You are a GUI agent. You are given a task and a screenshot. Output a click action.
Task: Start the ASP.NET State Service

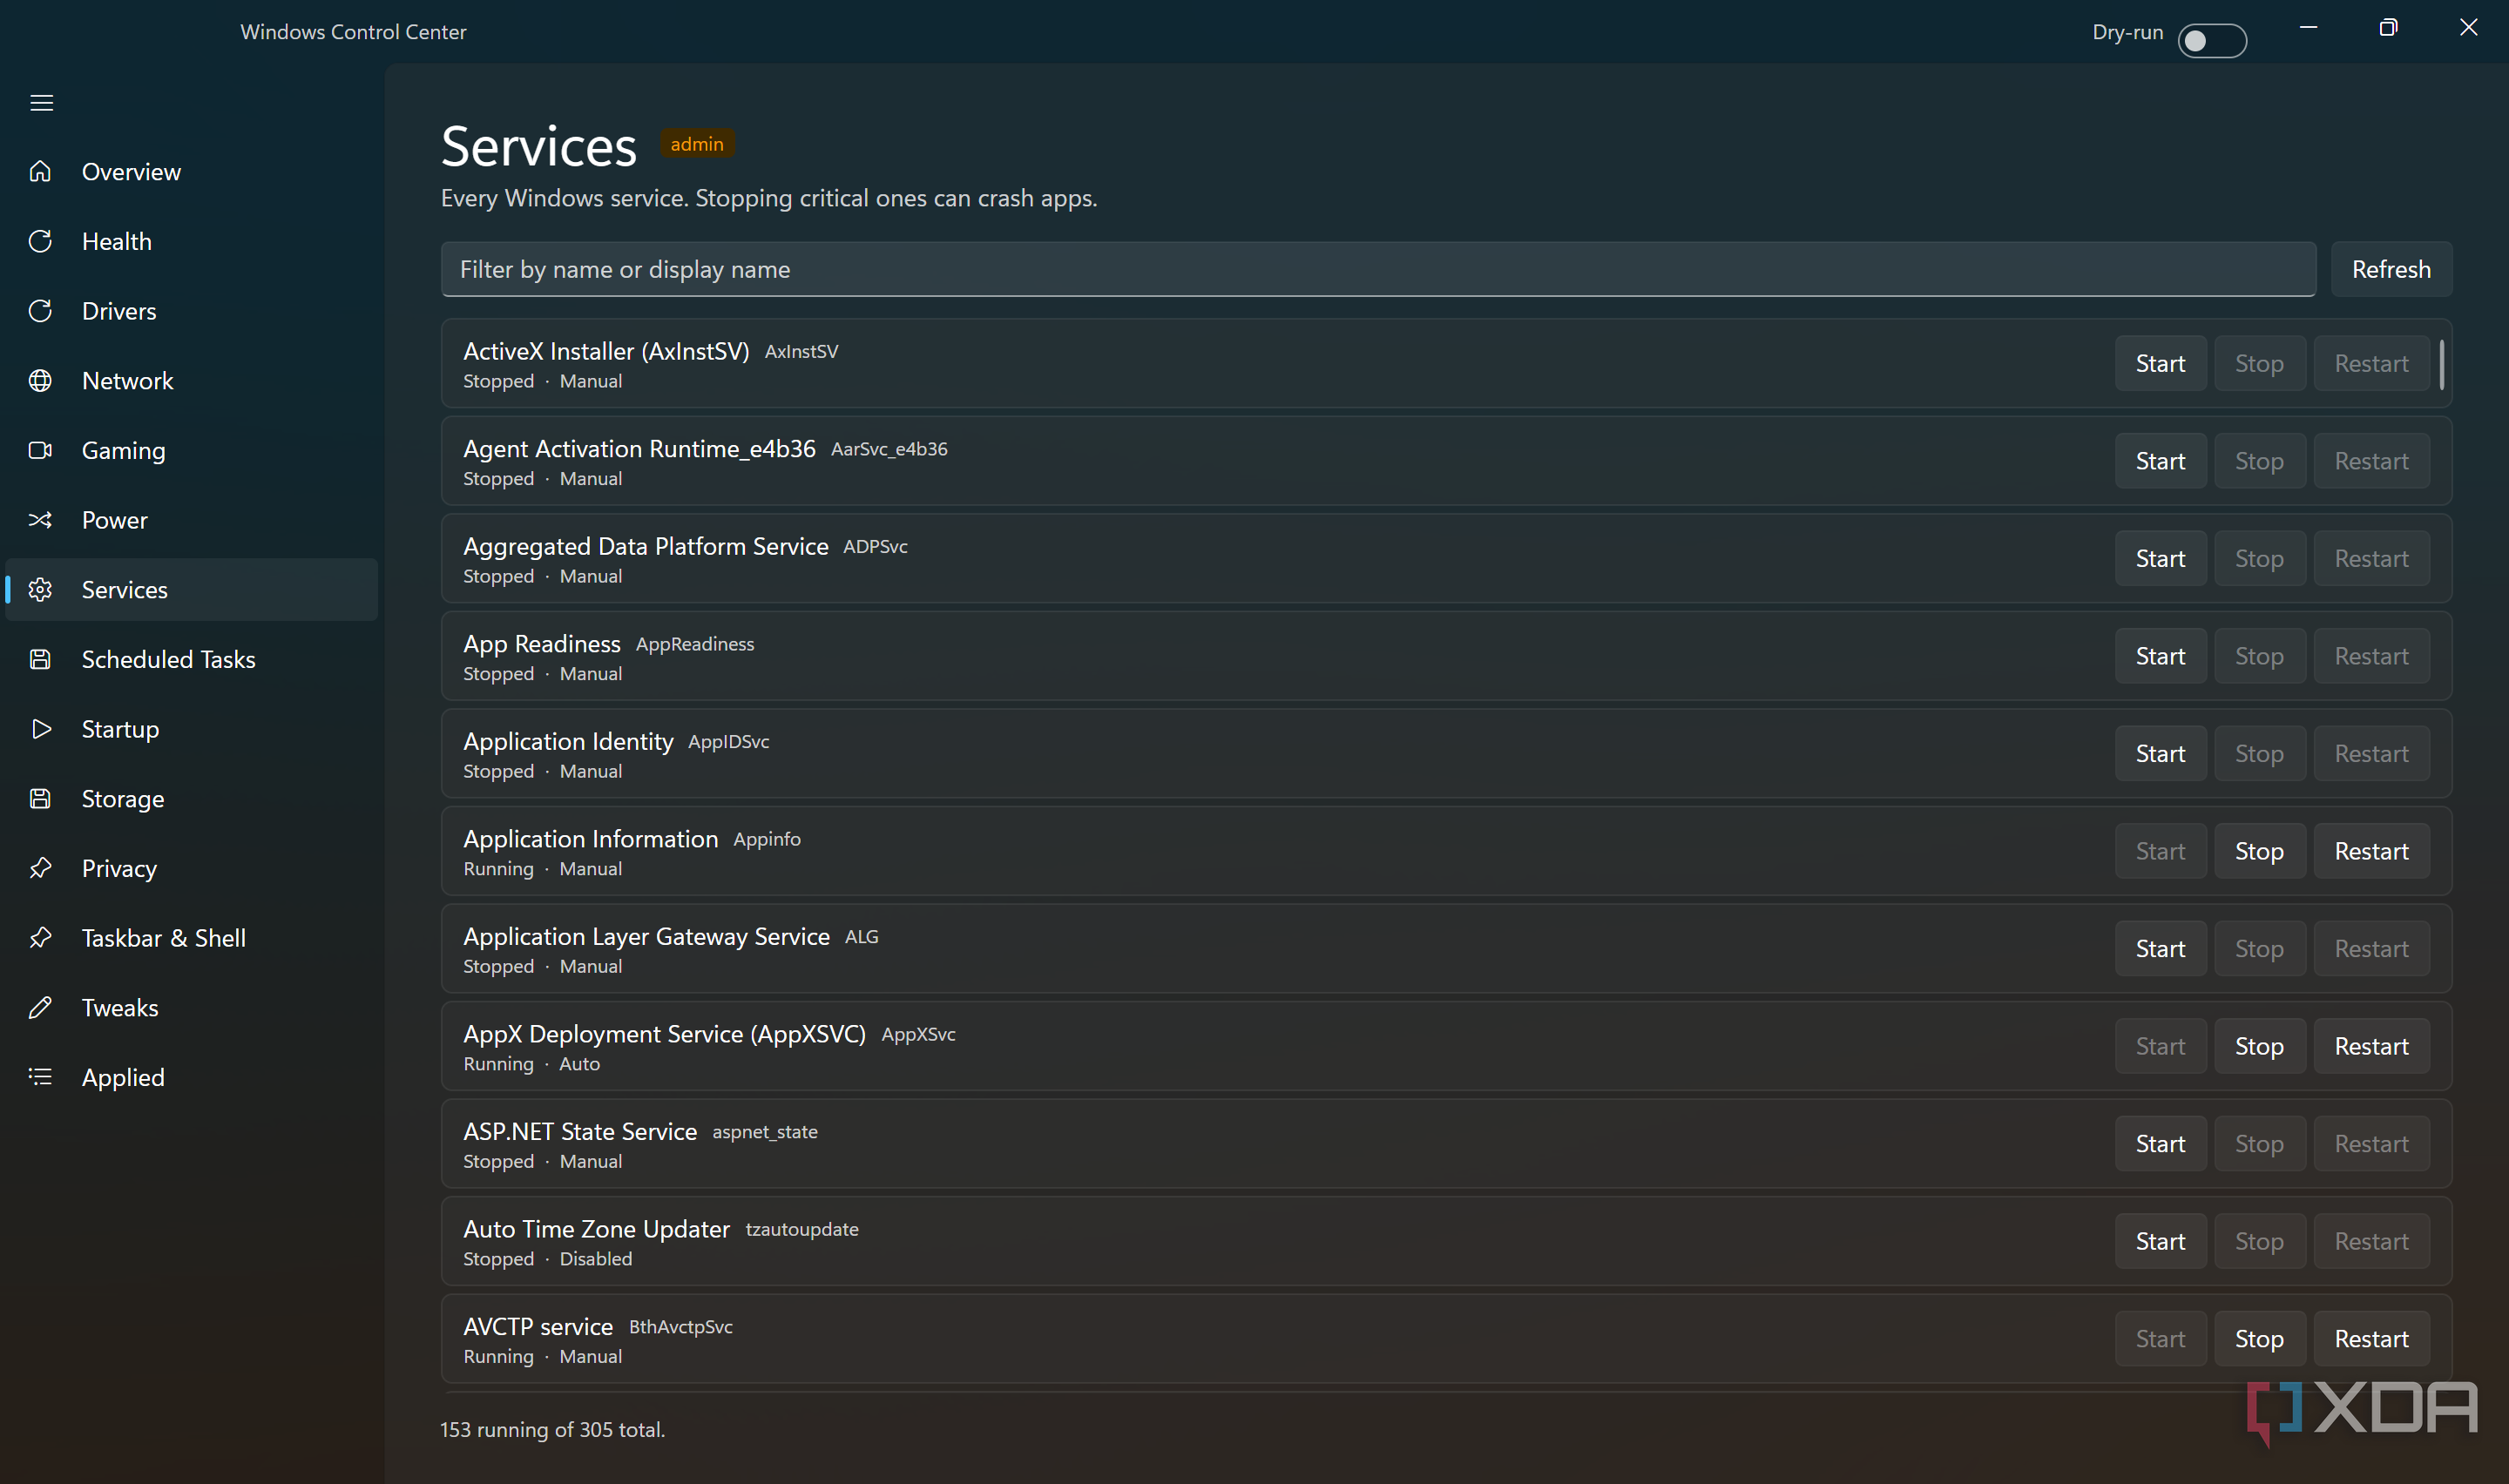[2160, 1144]
